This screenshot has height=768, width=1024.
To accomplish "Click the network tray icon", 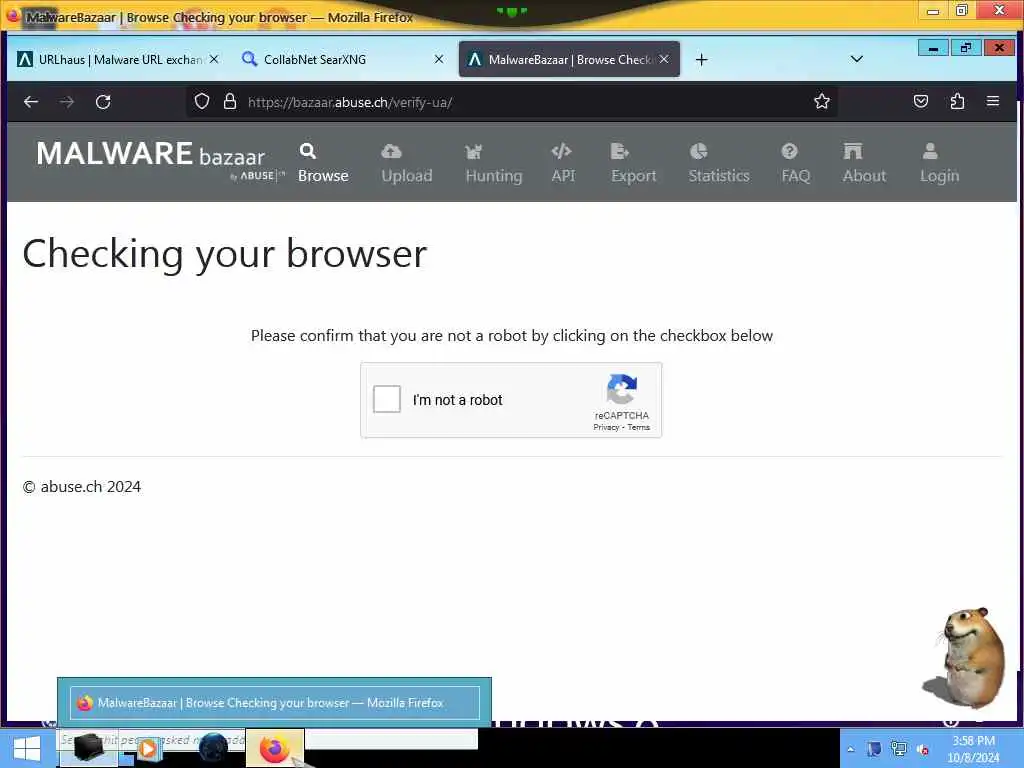I will click(899, 749).
